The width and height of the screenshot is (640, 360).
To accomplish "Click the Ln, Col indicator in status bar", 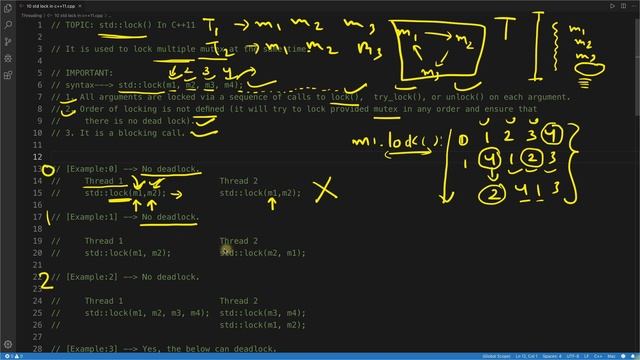I will [x=527, y=356].
